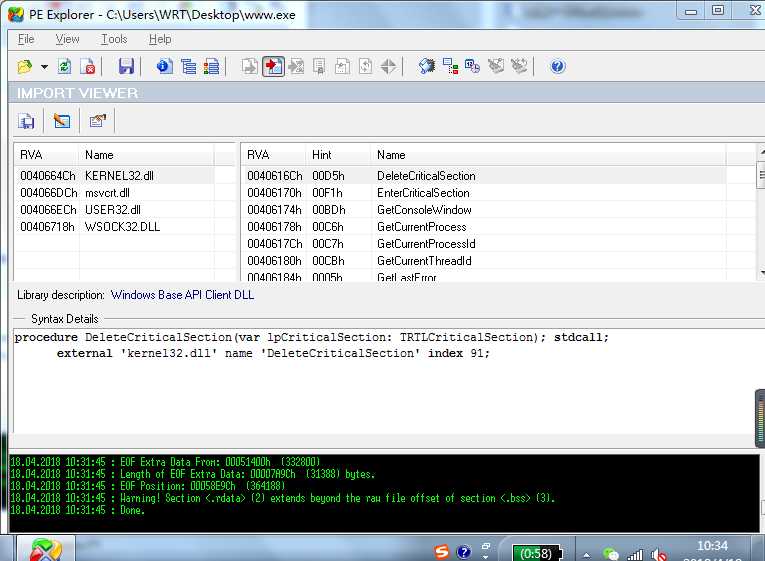Image resolution: width=765 pixels, height=561 pixels.
Task: Click the pencil-over-window icon in Import Viewer
Action: pos(62,120)
